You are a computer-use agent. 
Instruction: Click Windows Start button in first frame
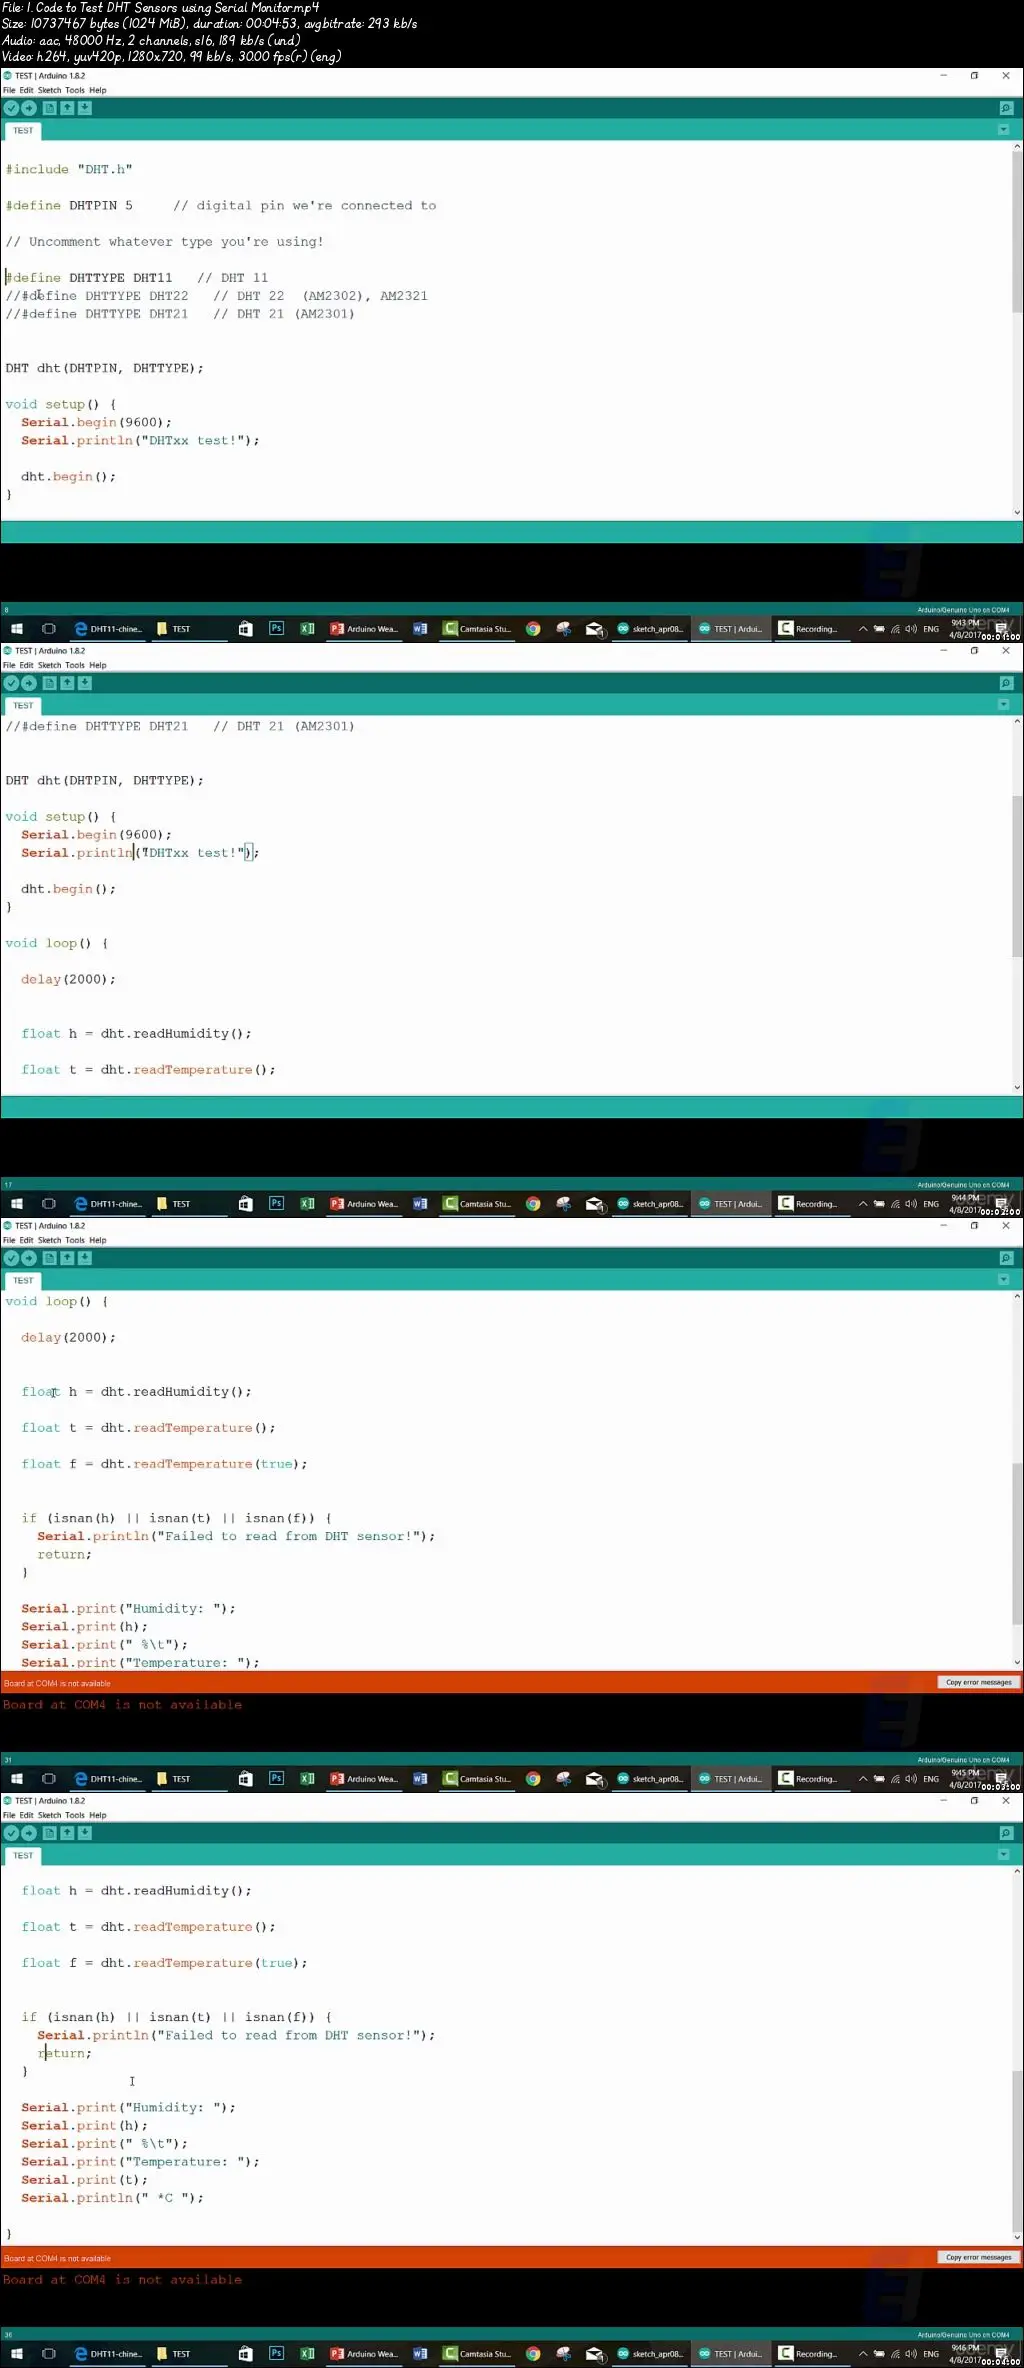click(17, 629)
